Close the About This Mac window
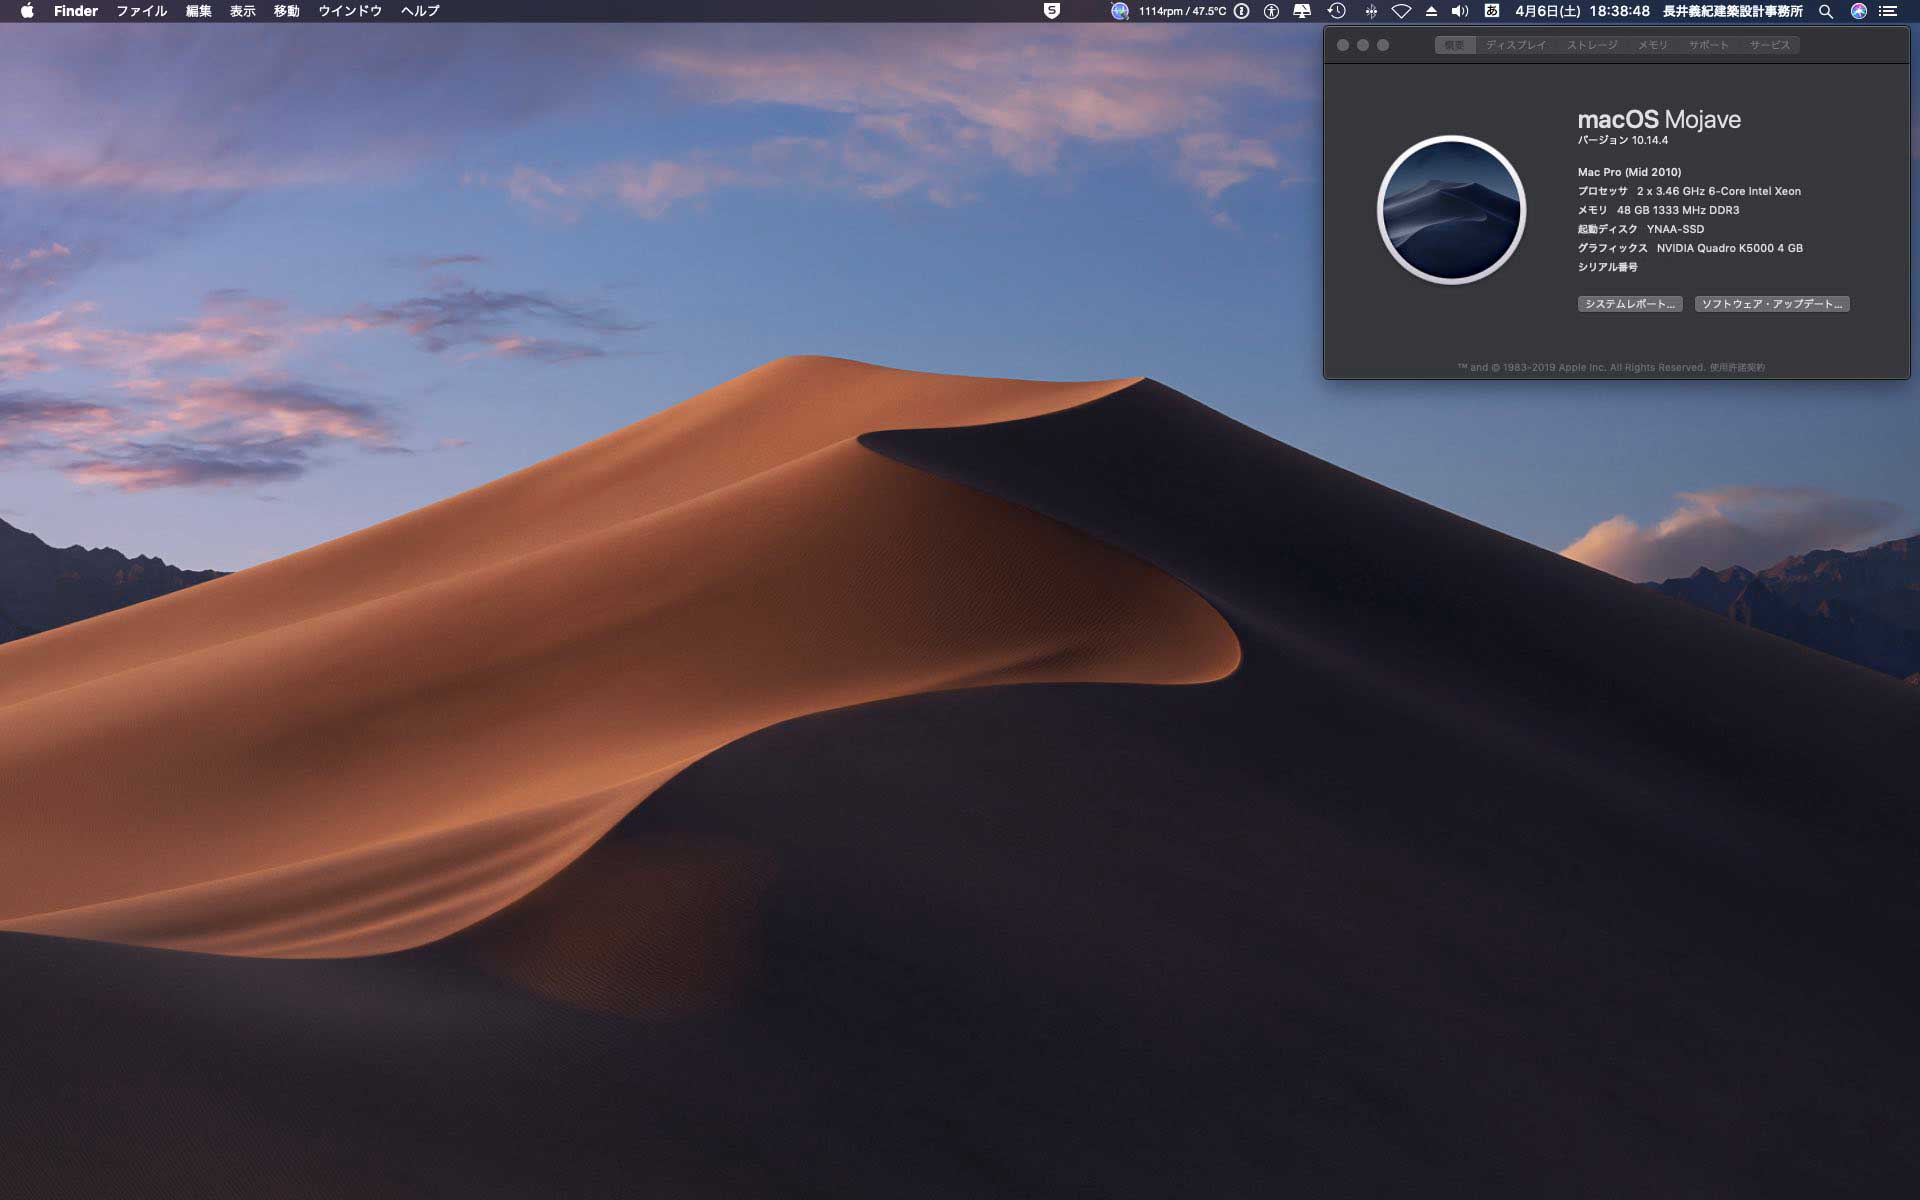Viewport: 1920px width, 1200px height. coord(1343,45)
